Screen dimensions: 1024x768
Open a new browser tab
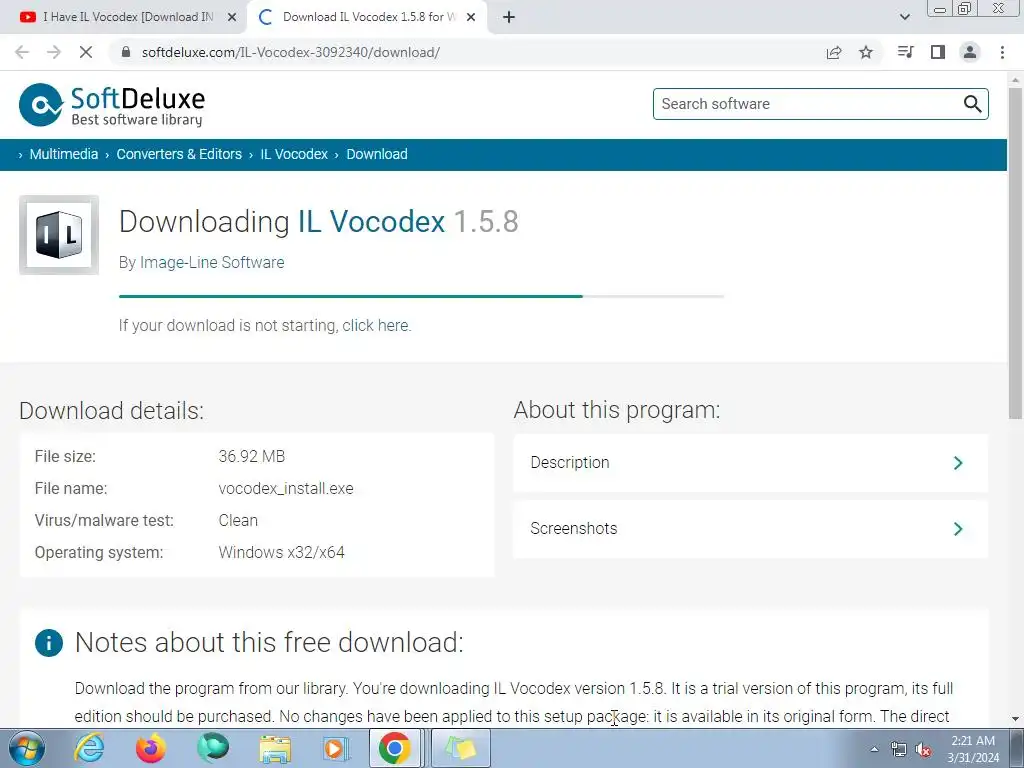[x=509, y=17]
